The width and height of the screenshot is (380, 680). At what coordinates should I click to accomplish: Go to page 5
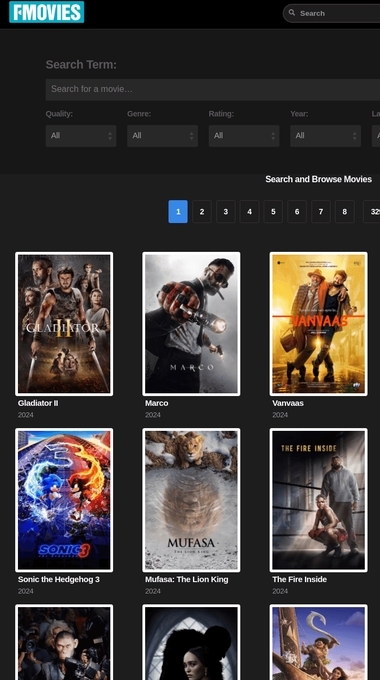(x=273, y=212)
